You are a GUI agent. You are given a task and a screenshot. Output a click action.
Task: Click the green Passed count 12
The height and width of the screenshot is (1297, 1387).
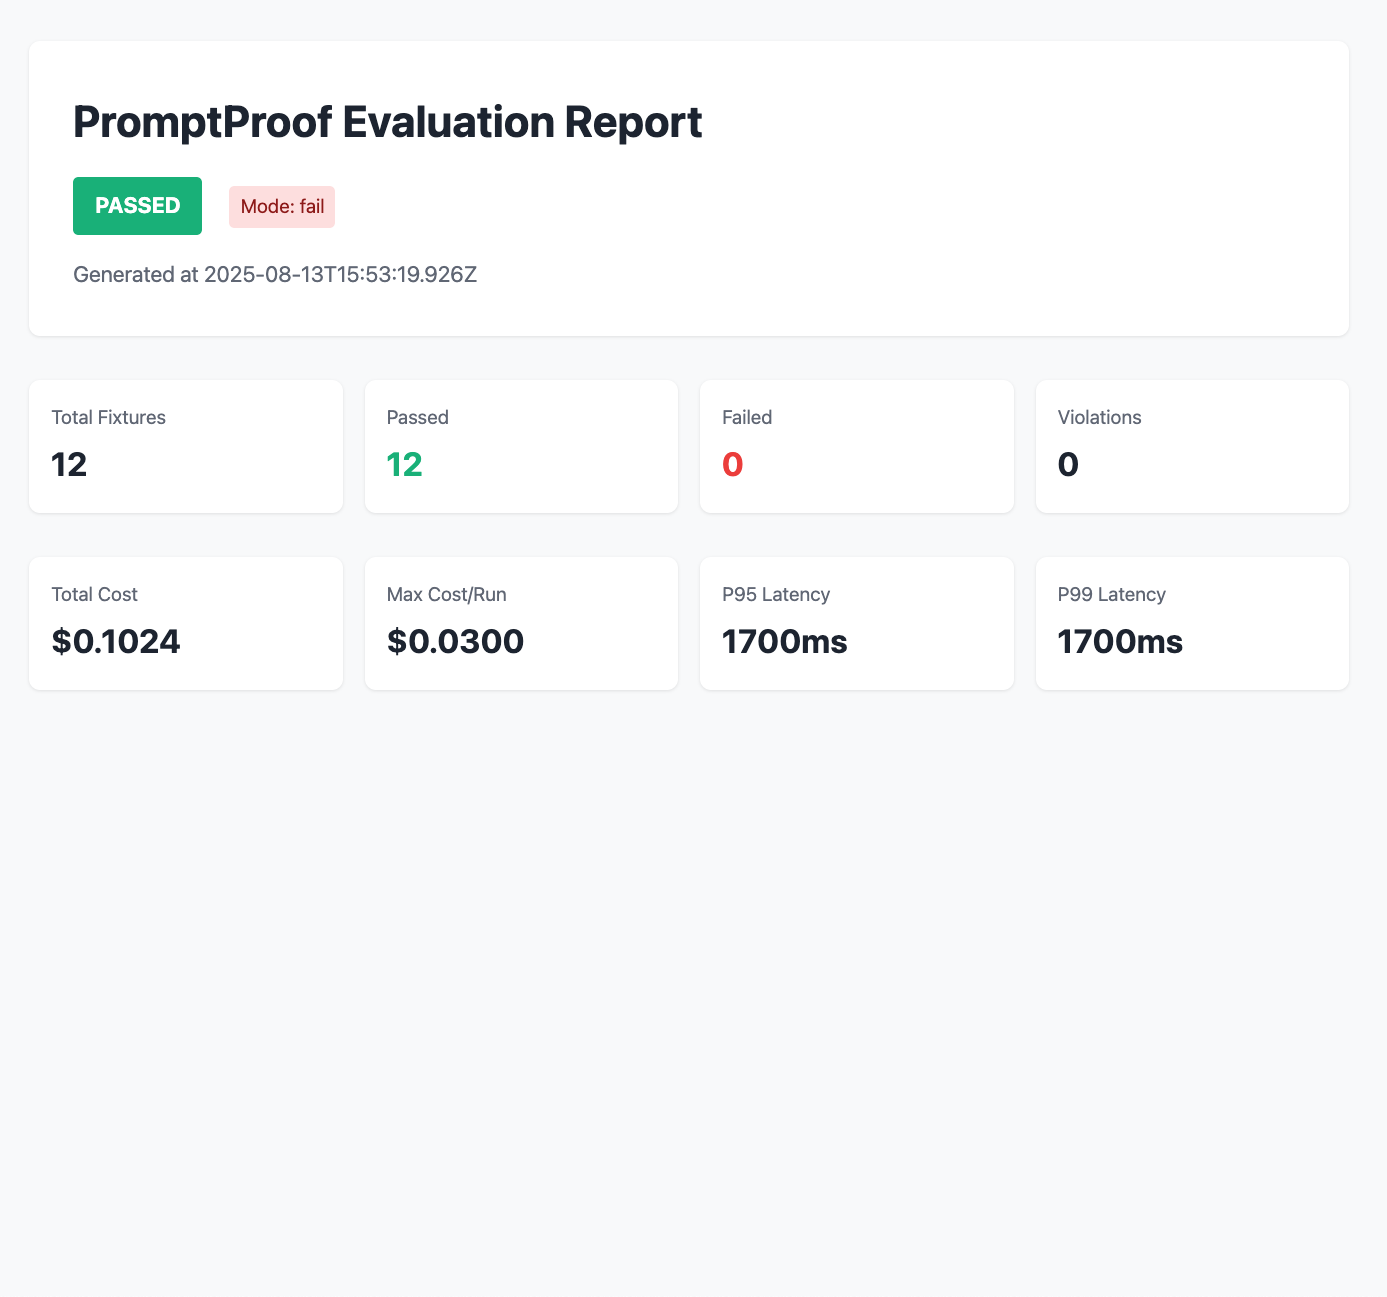404,465
